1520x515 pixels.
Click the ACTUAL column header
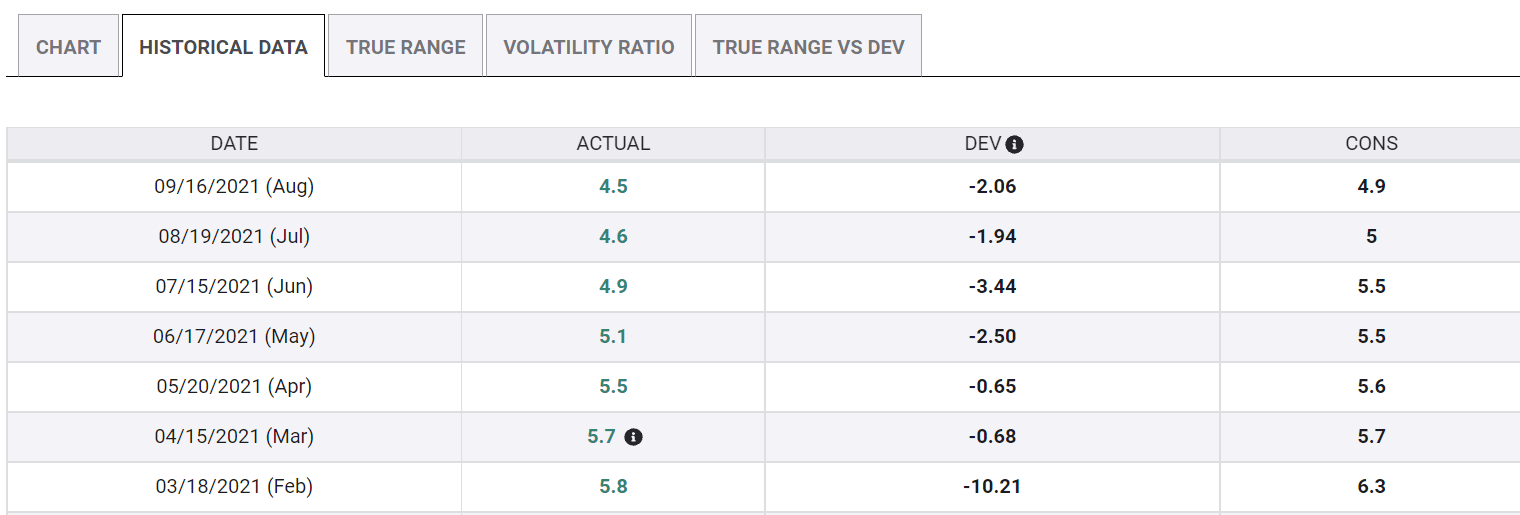(x=613, y=143)
